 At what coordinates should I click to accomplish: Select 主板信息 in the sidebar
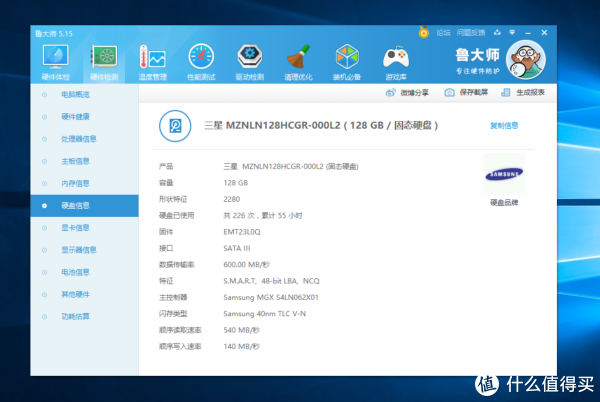(x=85, y=161)
